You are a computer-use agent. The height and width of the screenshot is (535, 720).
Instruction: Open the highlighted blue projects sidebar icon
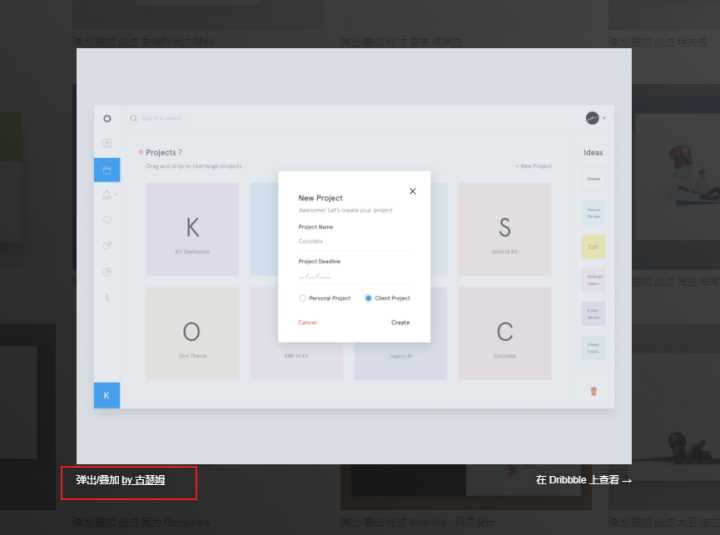pyautogui.click(x=107, y=170)
